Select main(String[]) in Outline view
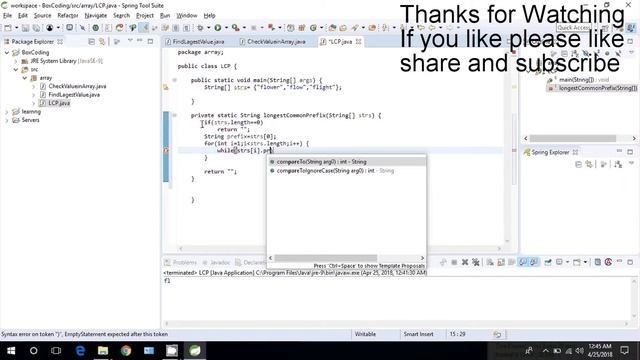 click(584, 80)
